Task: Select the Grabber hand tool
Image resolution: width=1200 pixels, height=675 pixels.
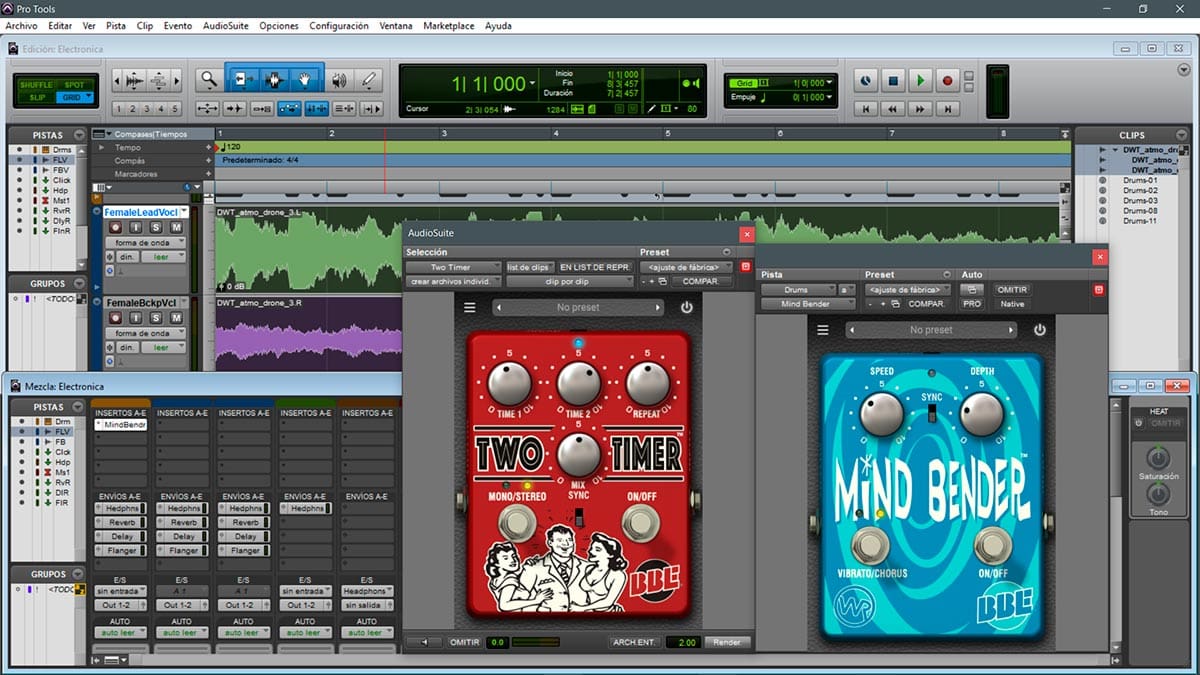Action: [x=306, y=80]
